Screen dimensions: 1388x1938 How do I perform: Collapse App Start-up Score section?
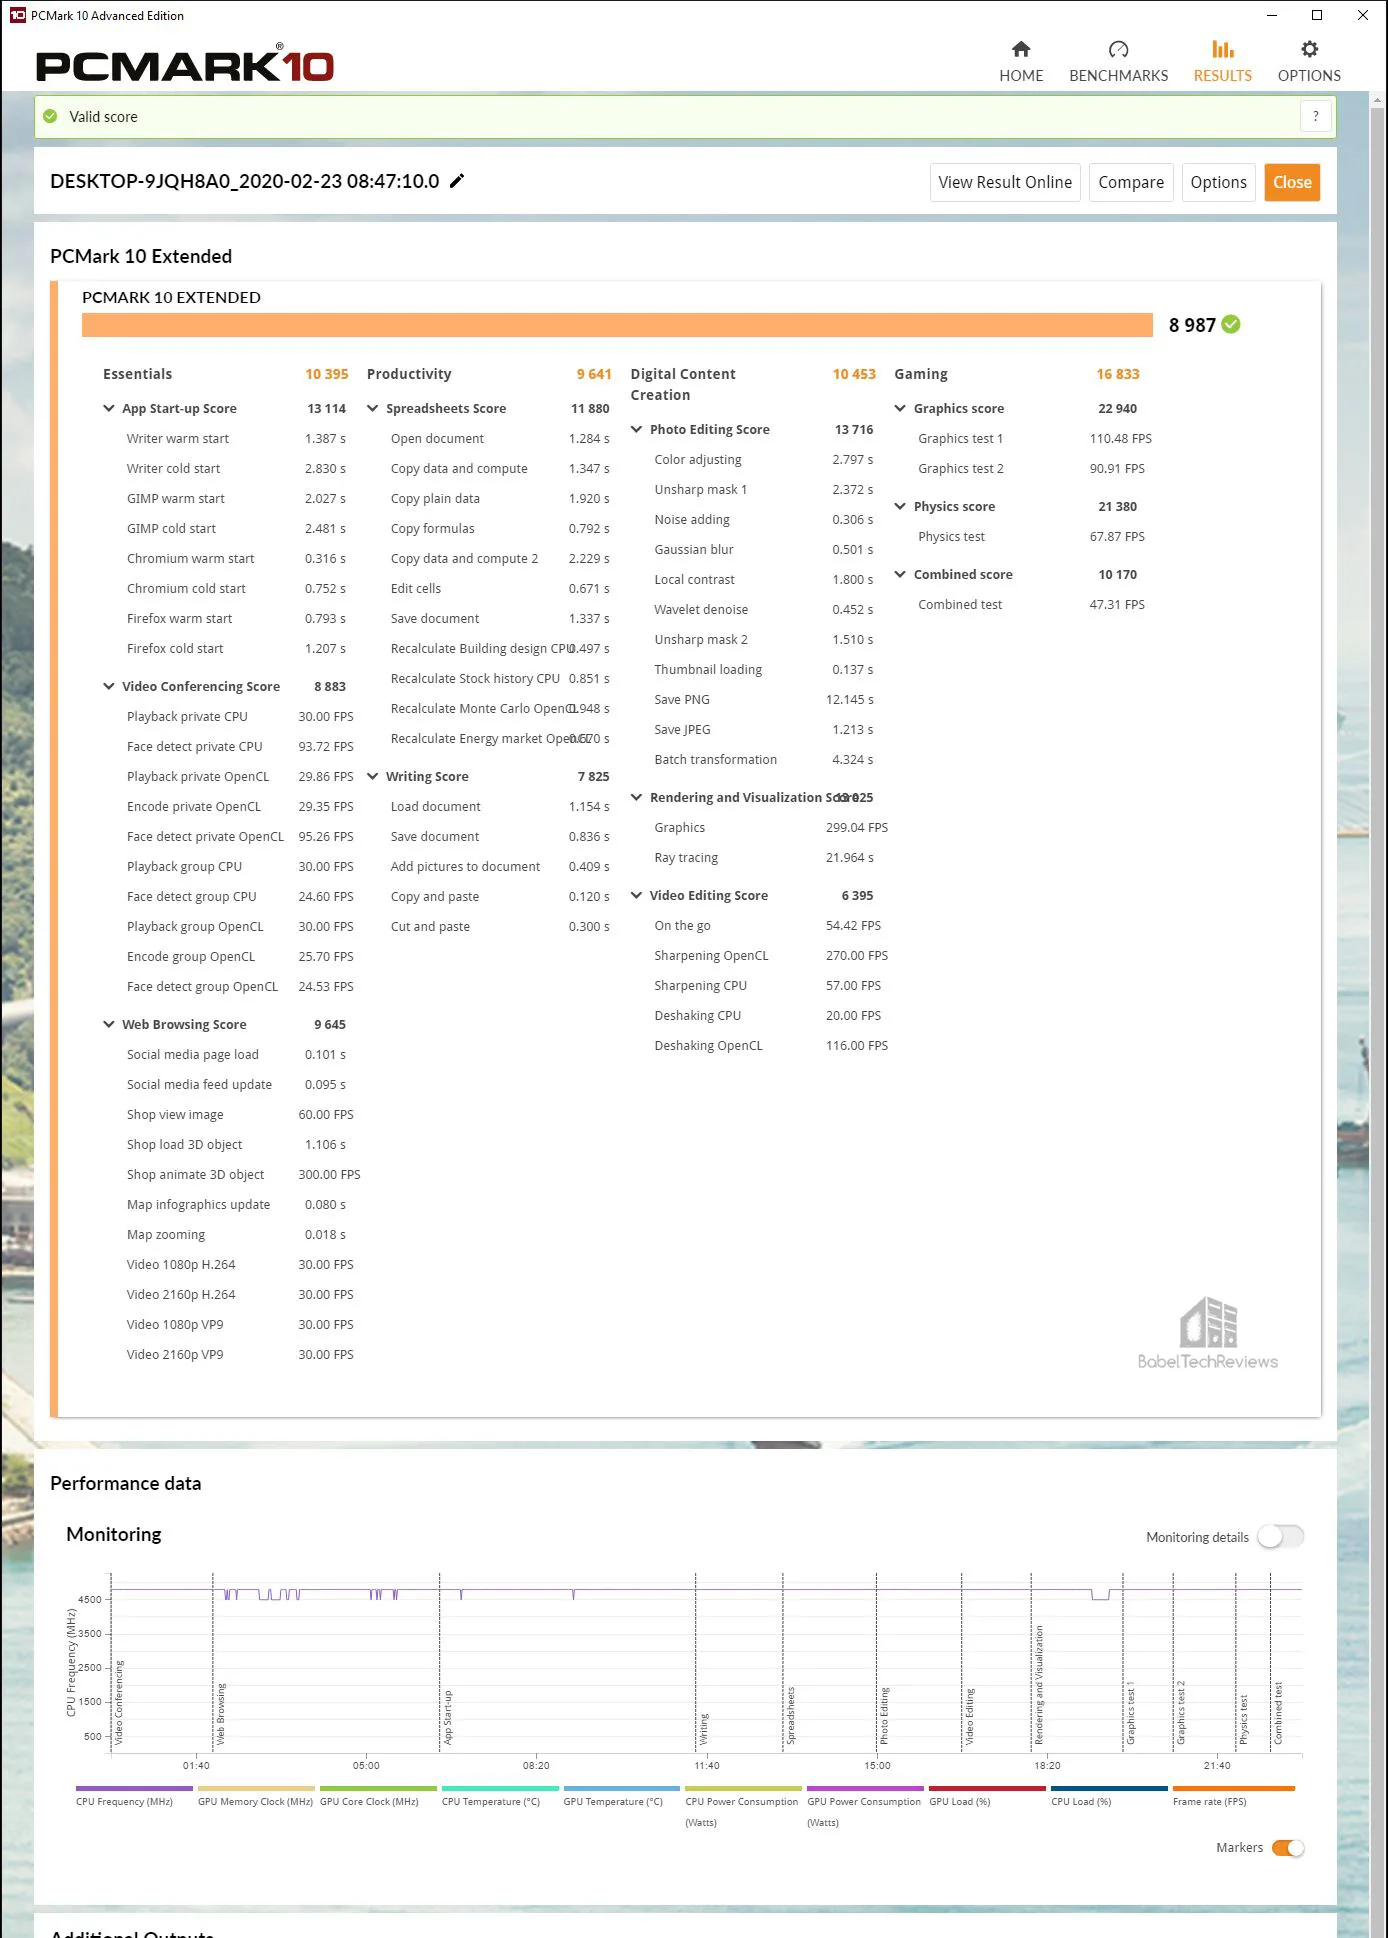[x=108, y=408]
